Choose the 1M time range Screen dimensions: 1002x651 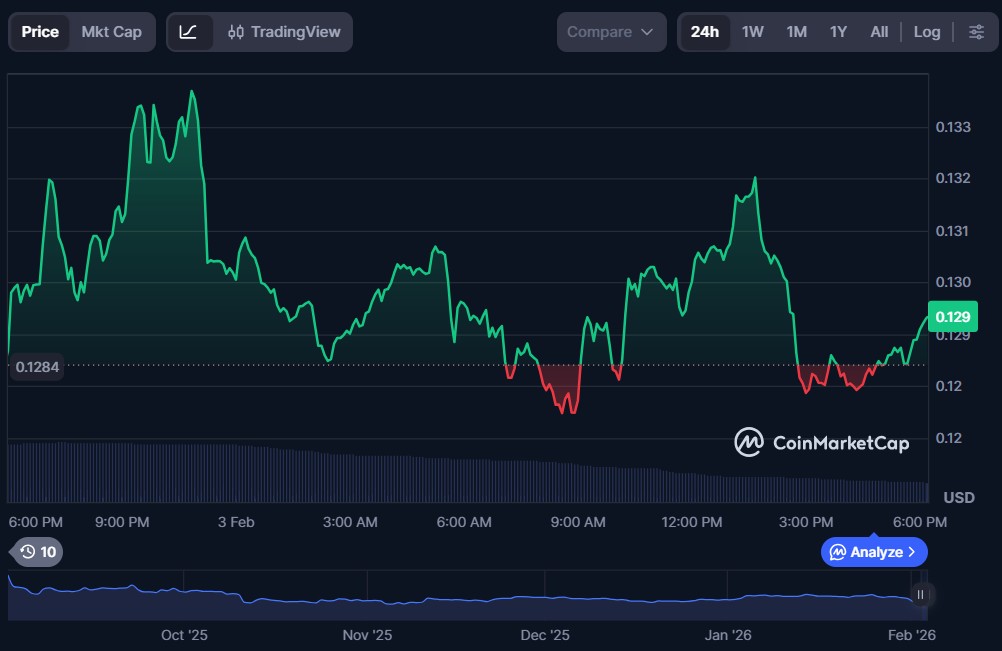click(x=796, y=32)
